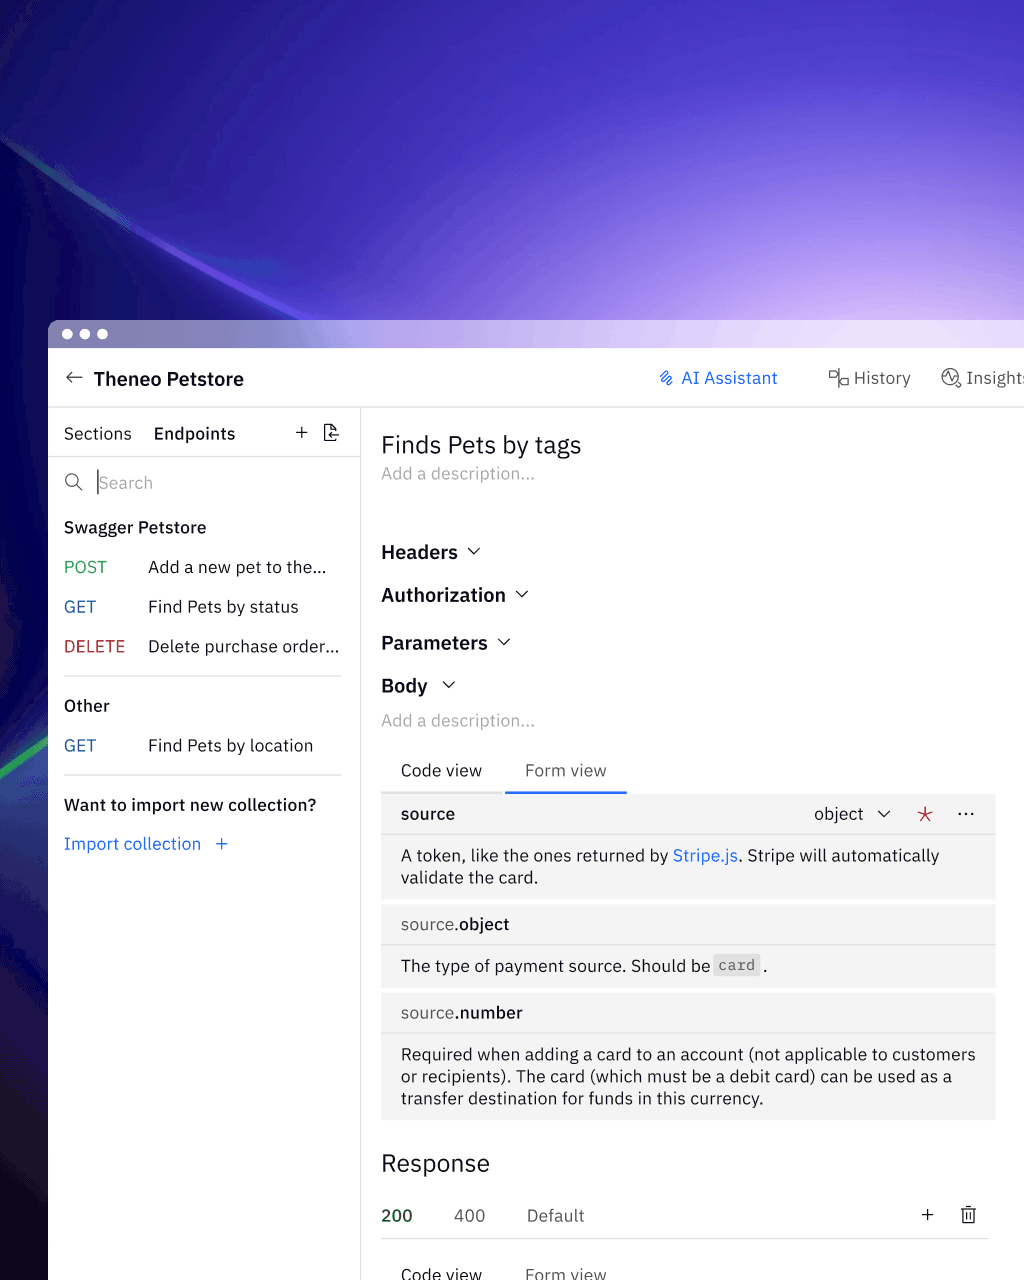This screenshot has width=1024, height=1280.
Task: Open DELETE Delete purchase order endpoint
Action: [x=201, y=647]
